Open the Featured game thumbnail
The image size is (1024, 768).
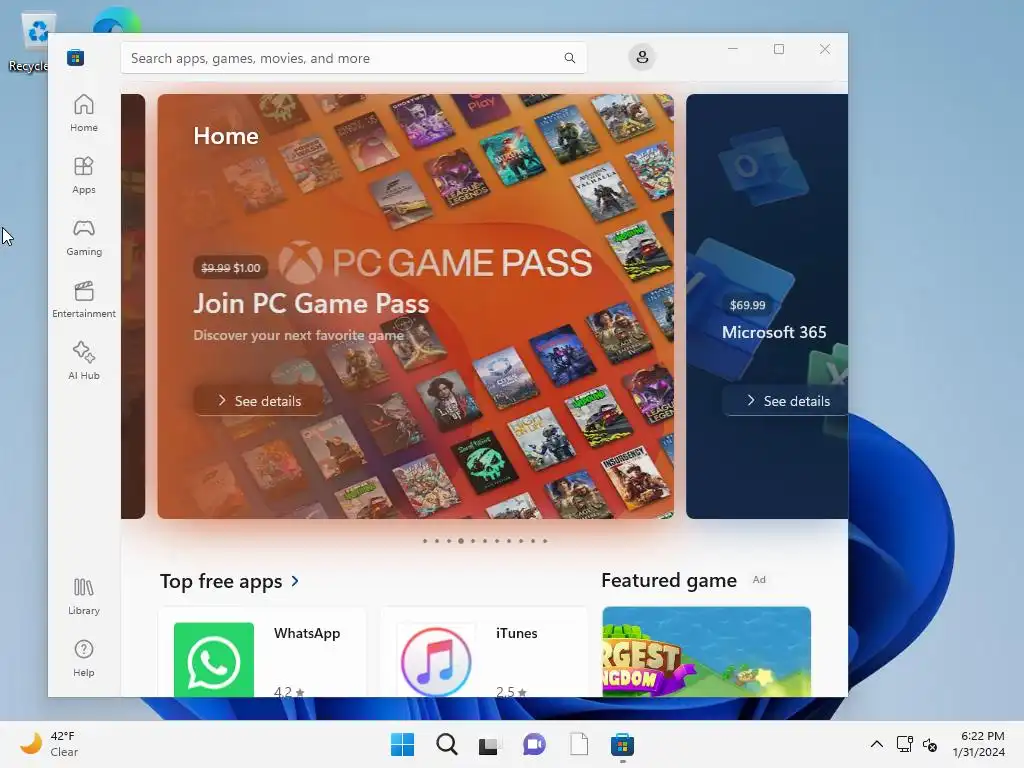coord(707,652)
